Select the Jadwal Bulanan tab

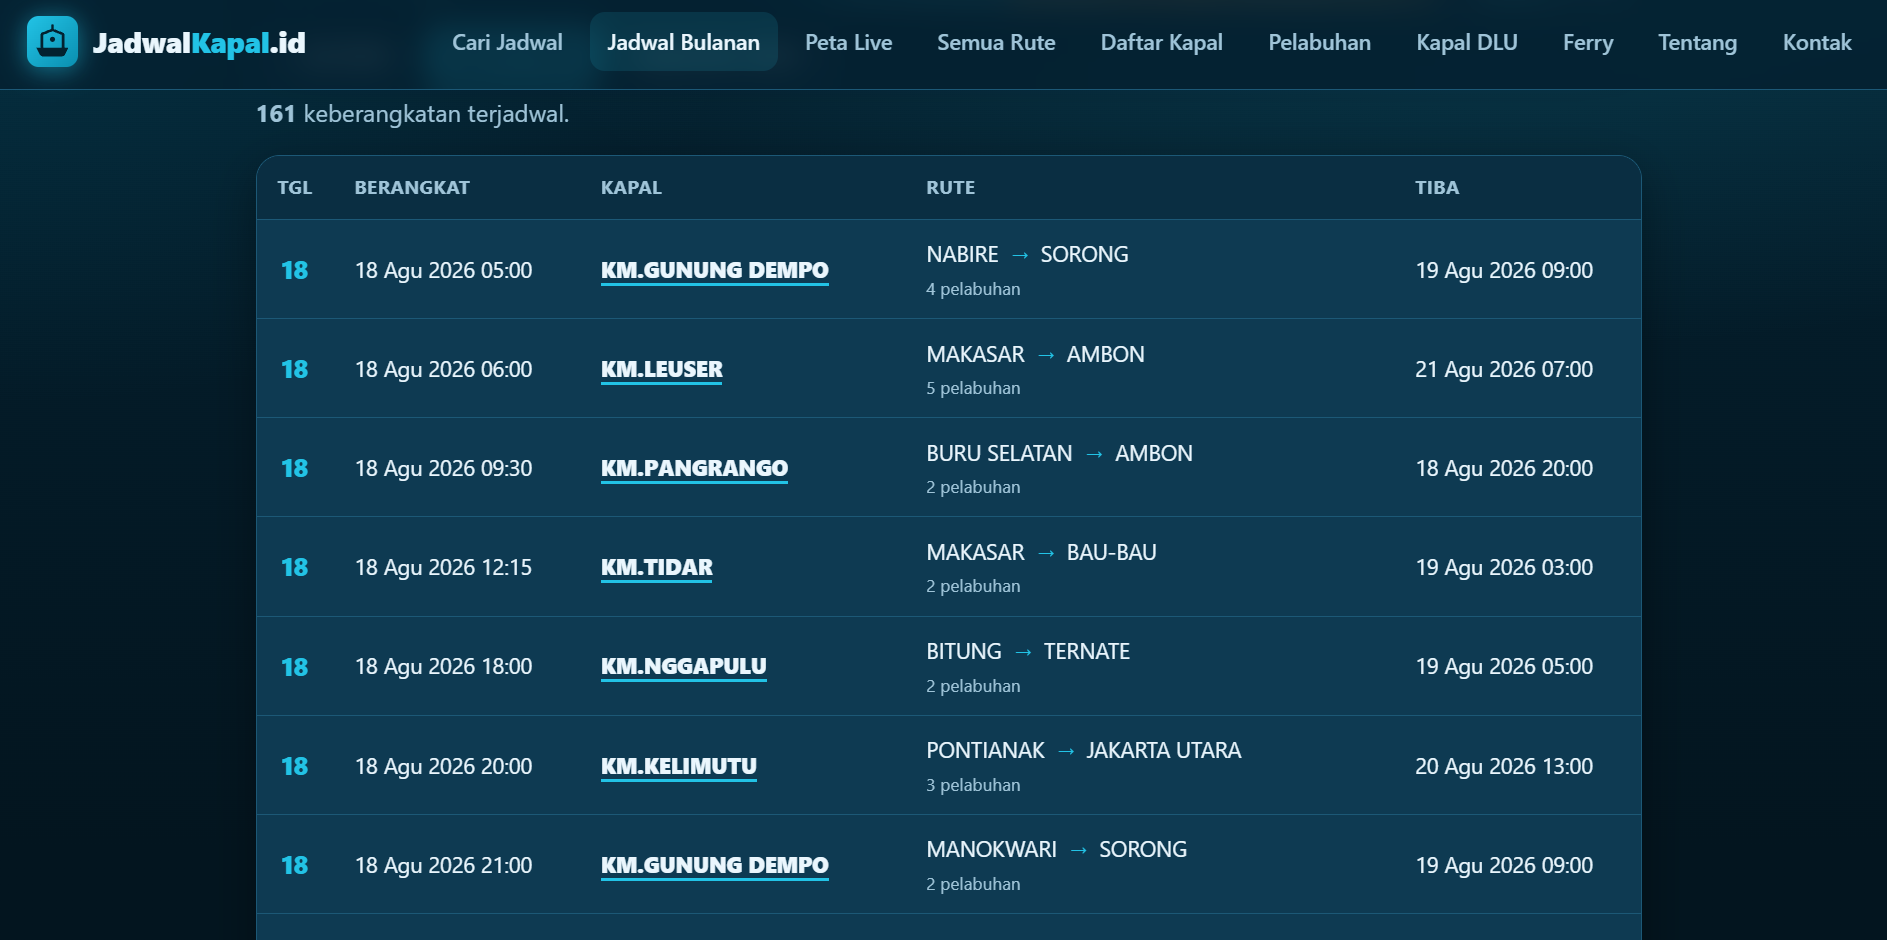click(683, 42)
